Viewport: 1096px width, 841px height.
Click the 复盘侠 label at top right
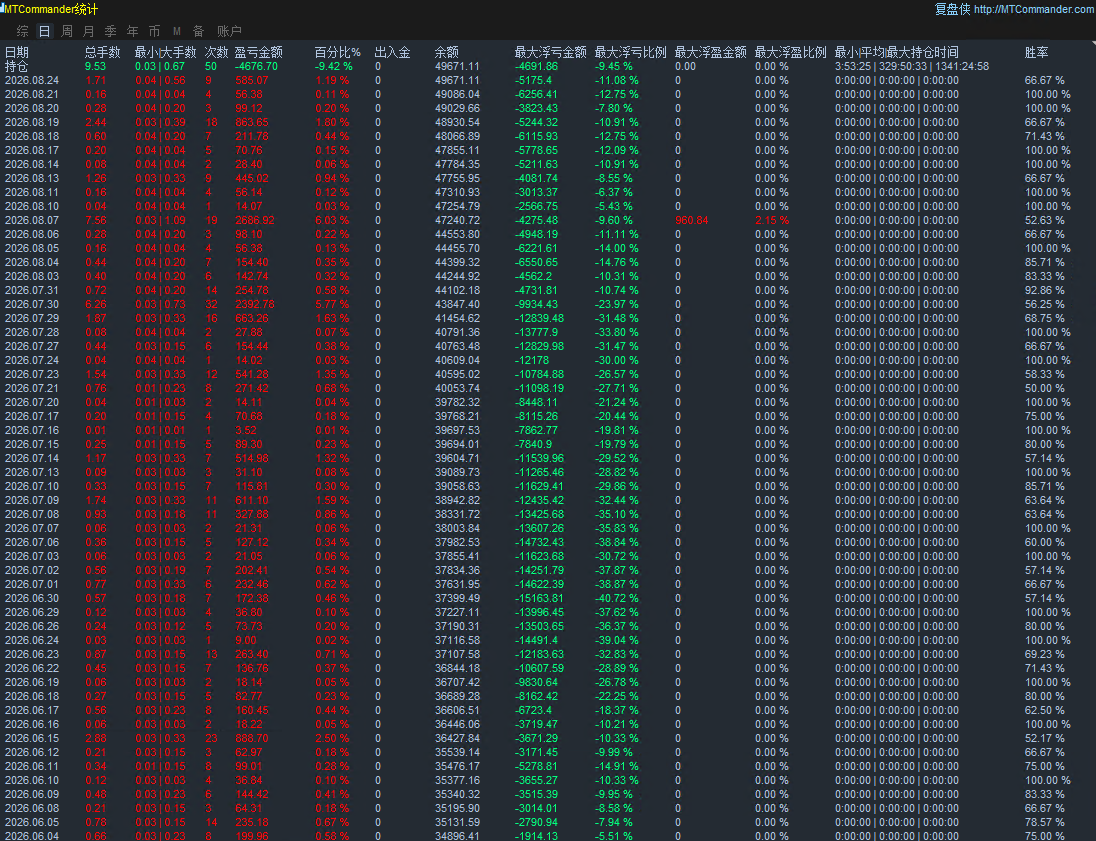coord(952,9)
